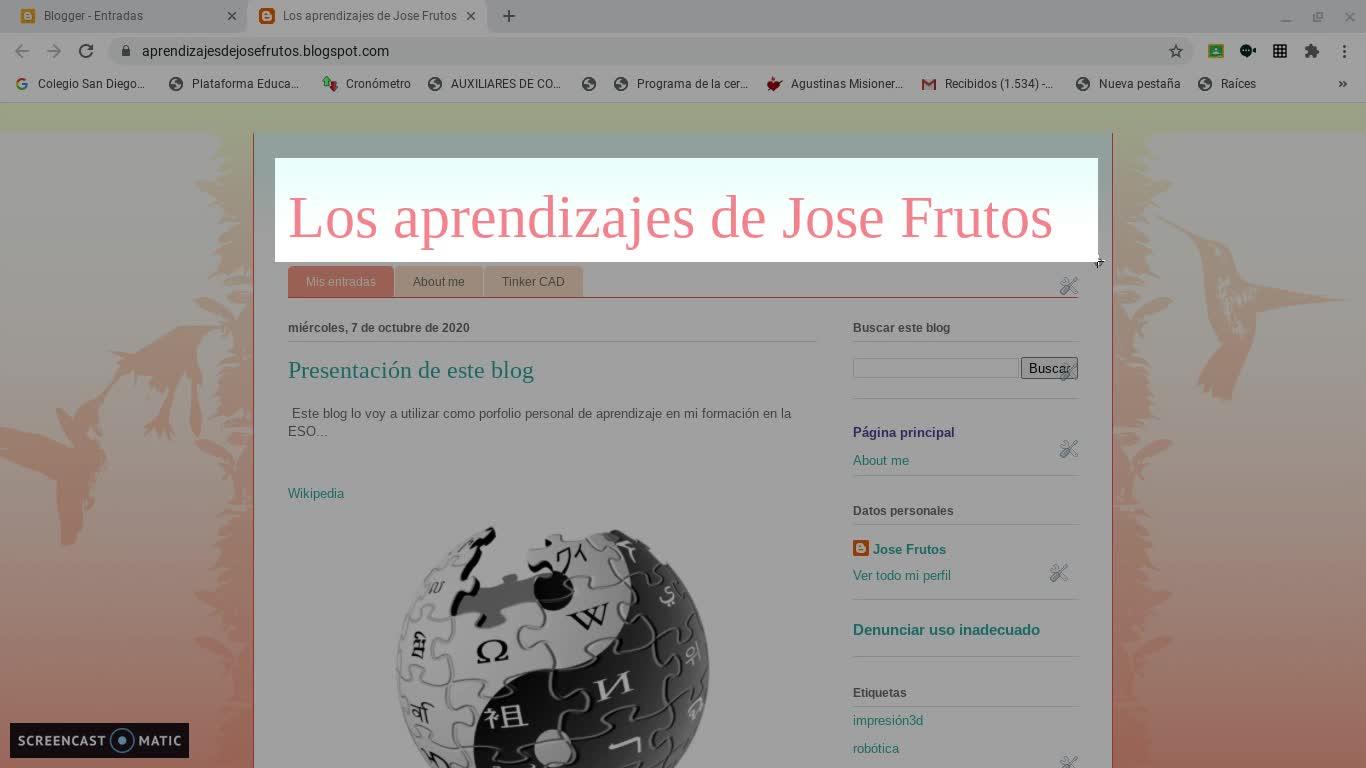Open the Tinker CAD blog tab
This screenshot has width=1366, height=768.
pyautogui.click(x=533, y=282)
